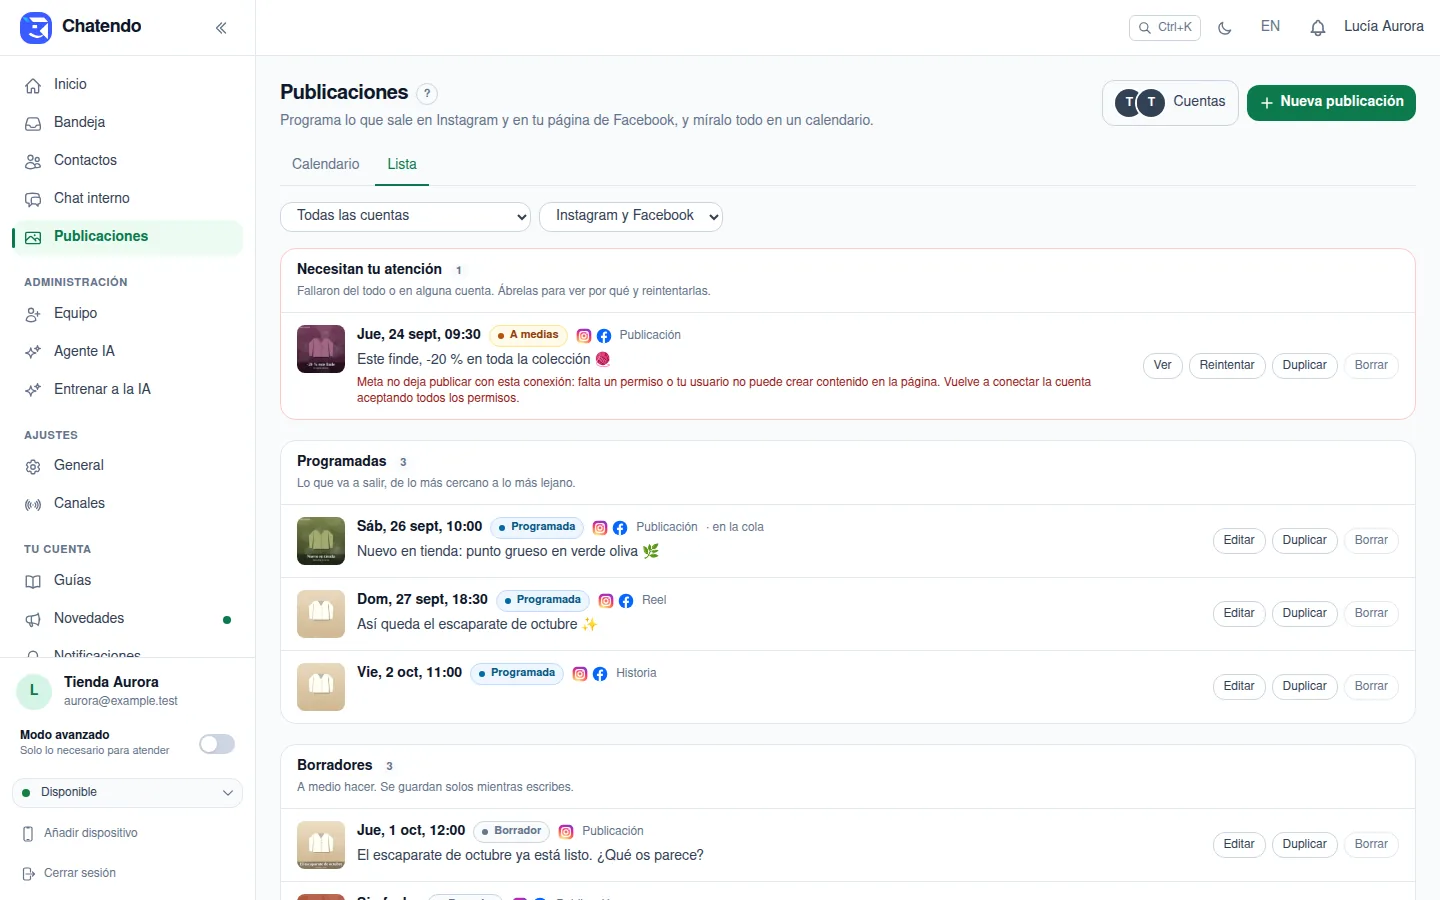The image size is (1440, 900).
Task: Edit the Jue, 1 oct draft
Action: (1239, 845)
